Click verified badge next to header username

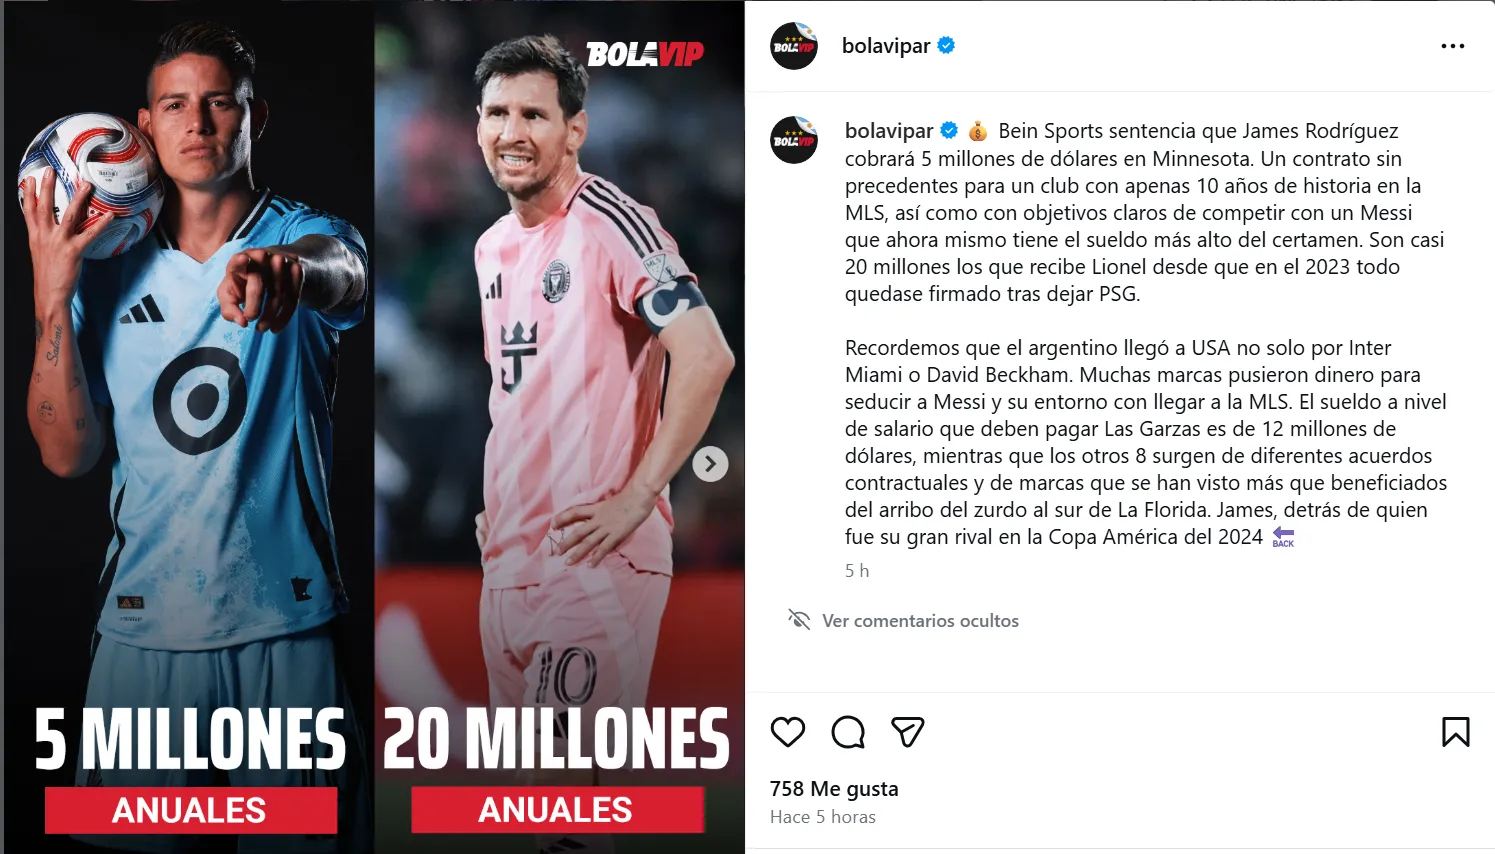[946, 45]
